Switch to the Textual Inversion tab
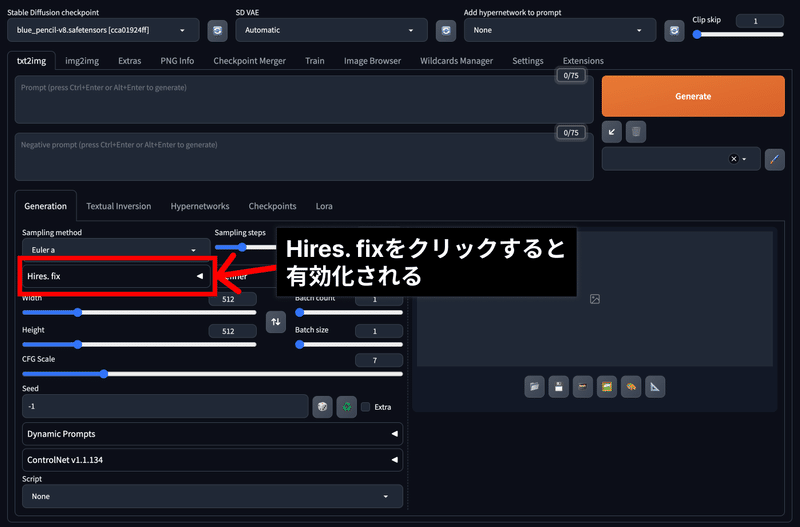The height and width of the screenshot is (527, 800). click(118, 206)
